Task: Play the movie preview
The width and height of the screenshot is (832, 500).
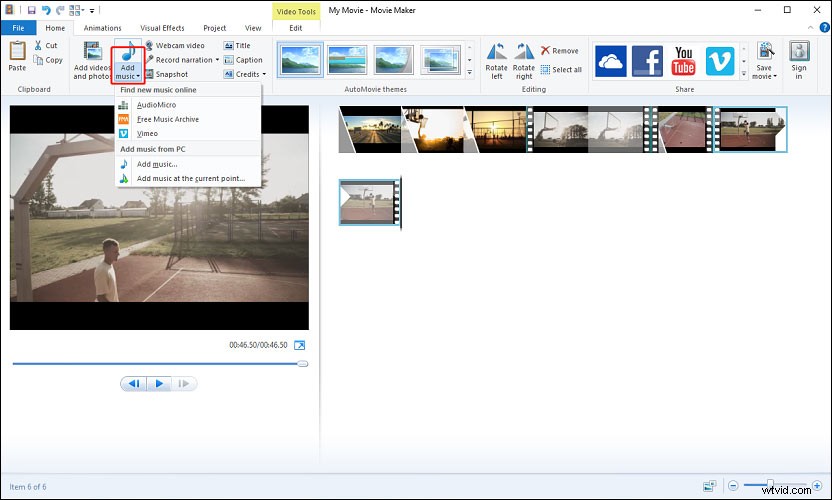Action: pyautogui.click(x=159, y=383)
